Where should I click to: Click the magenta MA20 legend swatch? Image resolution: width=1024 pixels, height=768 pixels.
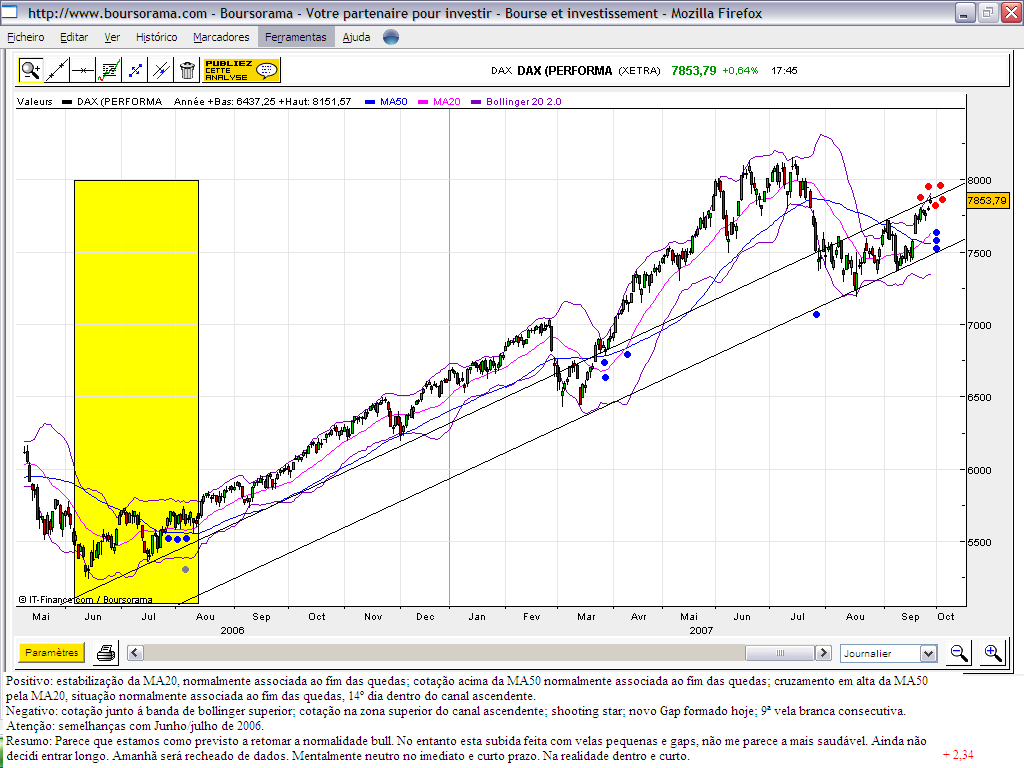(x=423, y=102)
